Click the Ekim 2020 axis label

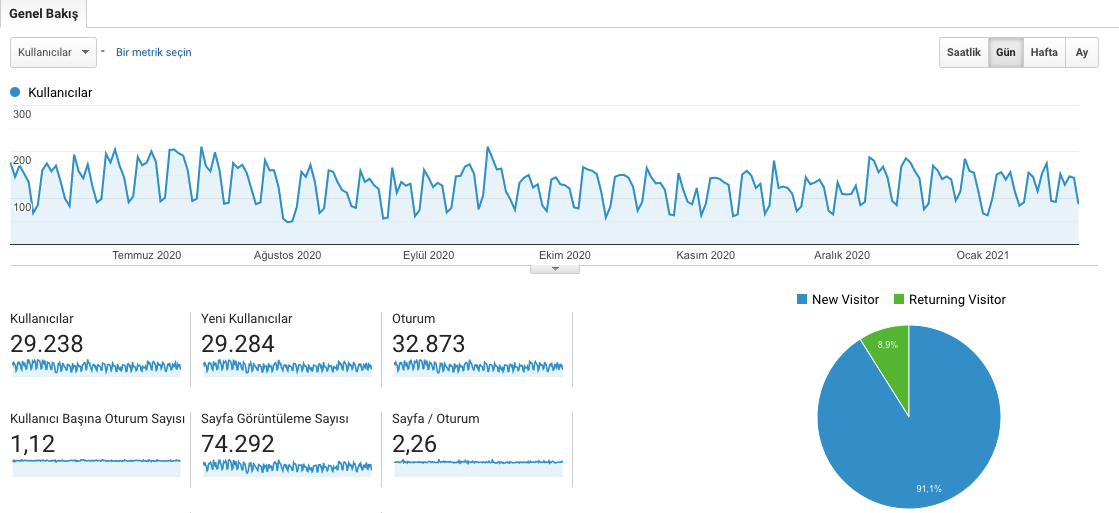click(x=564, y=255)
